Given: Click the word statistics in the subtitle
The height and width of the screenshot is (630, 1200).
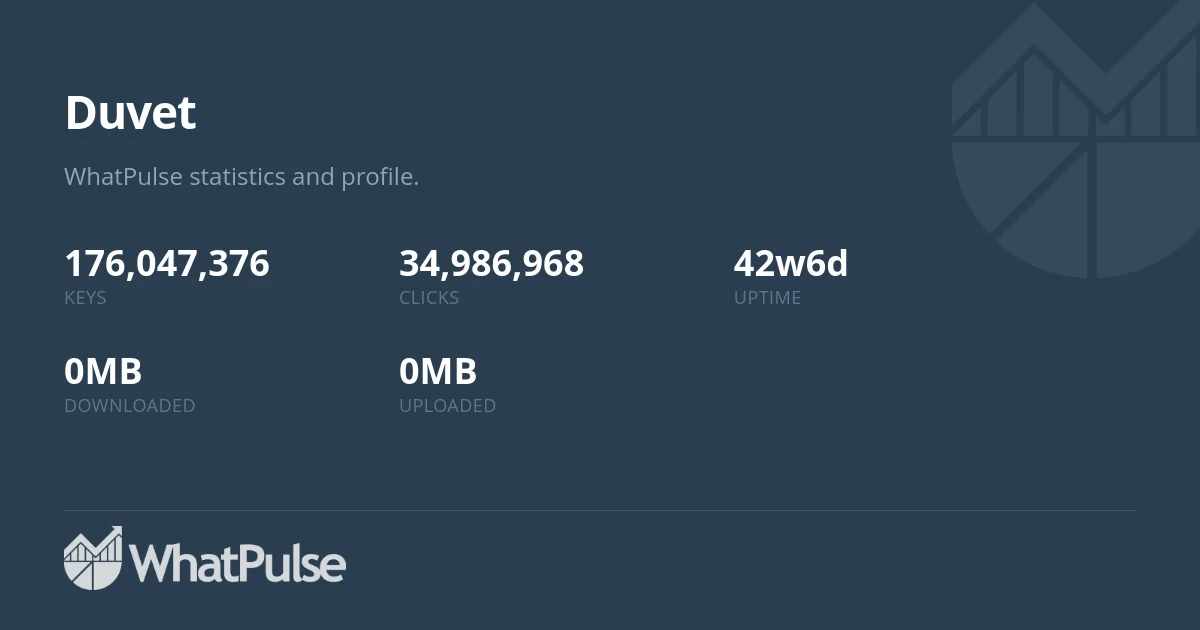Looking at the screenshot, I should coord(237,177).
